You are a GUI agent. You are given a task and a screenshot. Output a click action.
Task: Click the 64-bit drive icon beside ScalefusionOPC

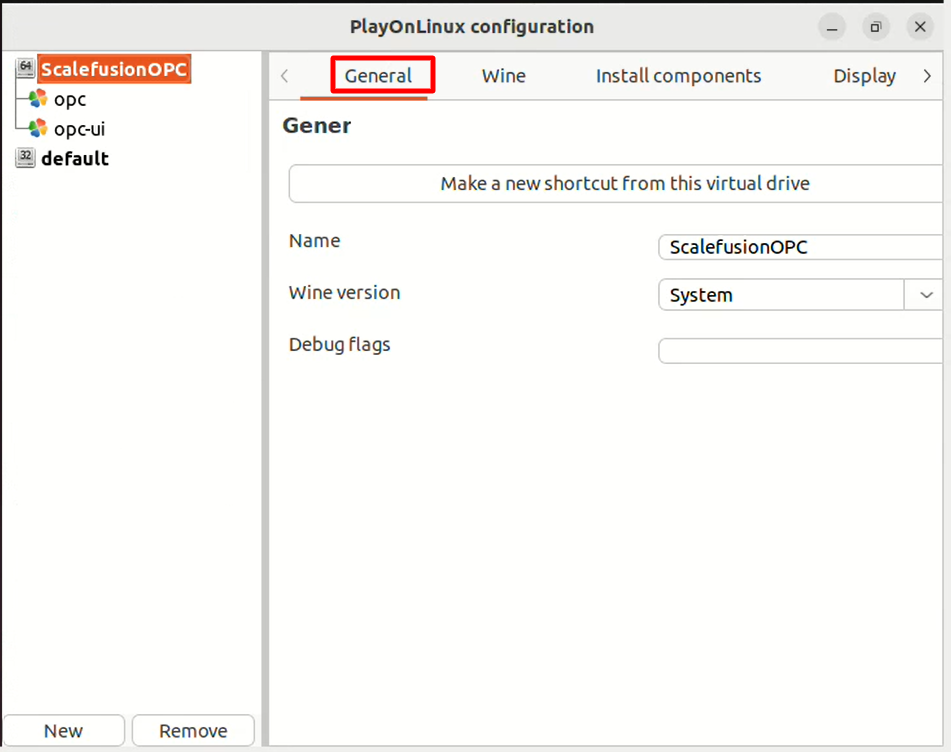[x=25, y=68]
